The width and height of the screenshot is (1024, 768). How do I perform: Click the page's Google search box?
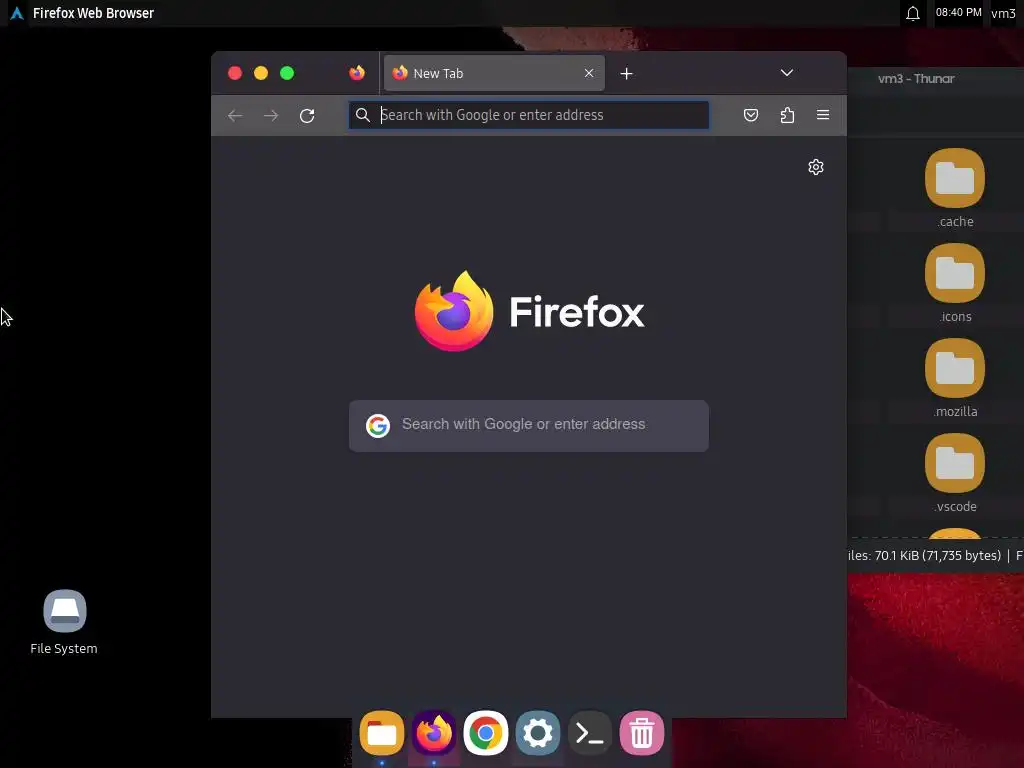pyautogui.click(x=529, y=425)
